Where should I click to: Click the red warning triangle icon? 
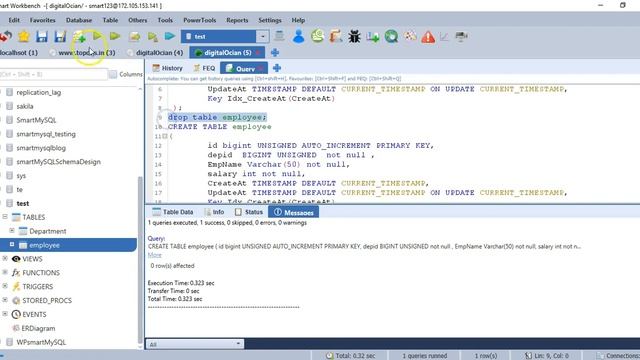tap(428, 37)
